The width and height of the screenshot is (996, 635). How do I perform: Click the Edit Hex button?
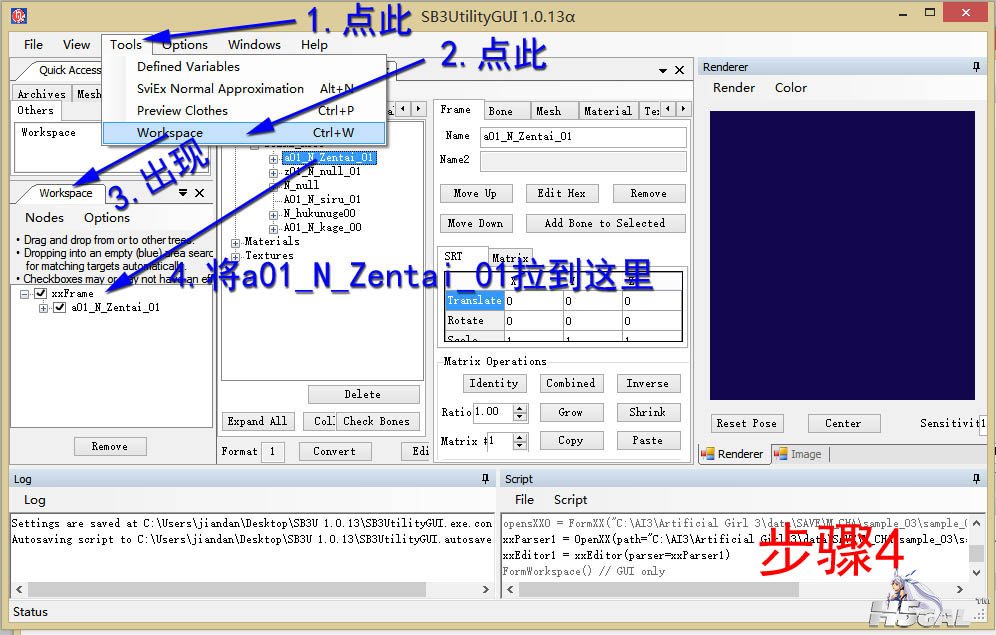coord(561,193)
